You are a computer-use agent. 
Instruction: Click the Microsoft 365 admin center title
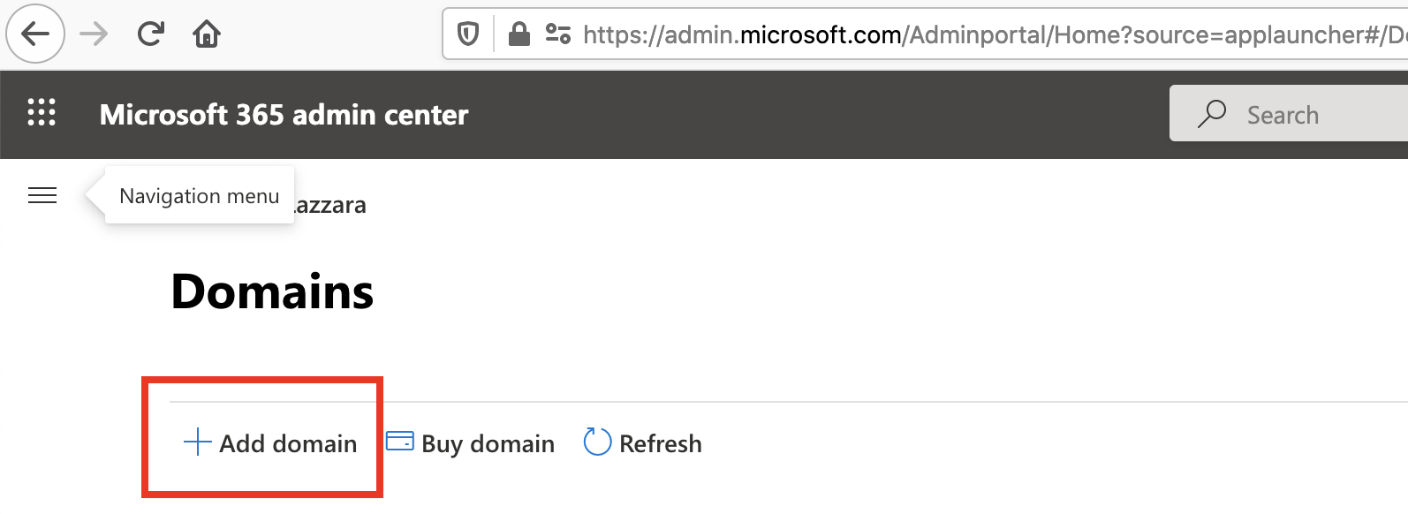point(283,115)
